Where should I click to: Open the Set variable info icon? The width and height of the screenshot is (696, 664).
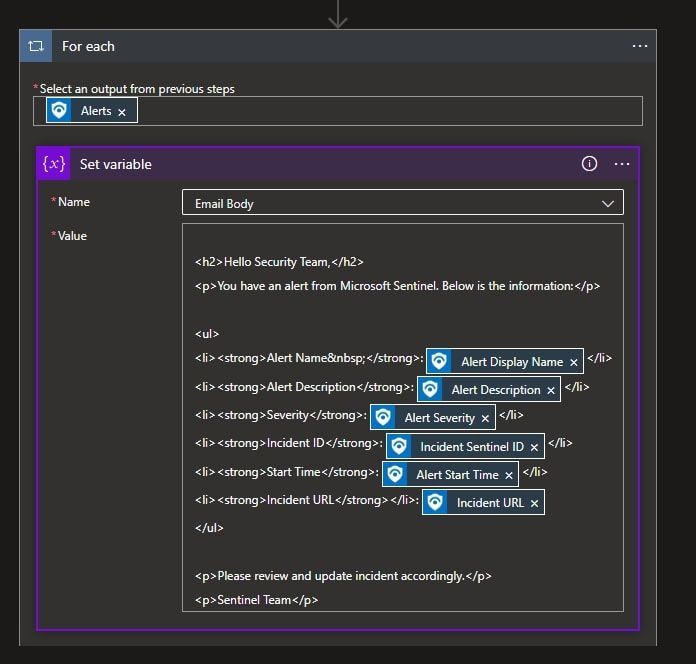[x=589, y=164]
